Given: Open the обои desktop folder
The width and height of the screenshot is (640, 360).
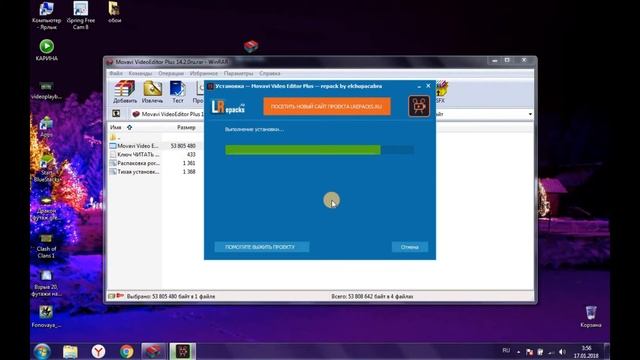Looking at the screenshot, I should 114,12.
